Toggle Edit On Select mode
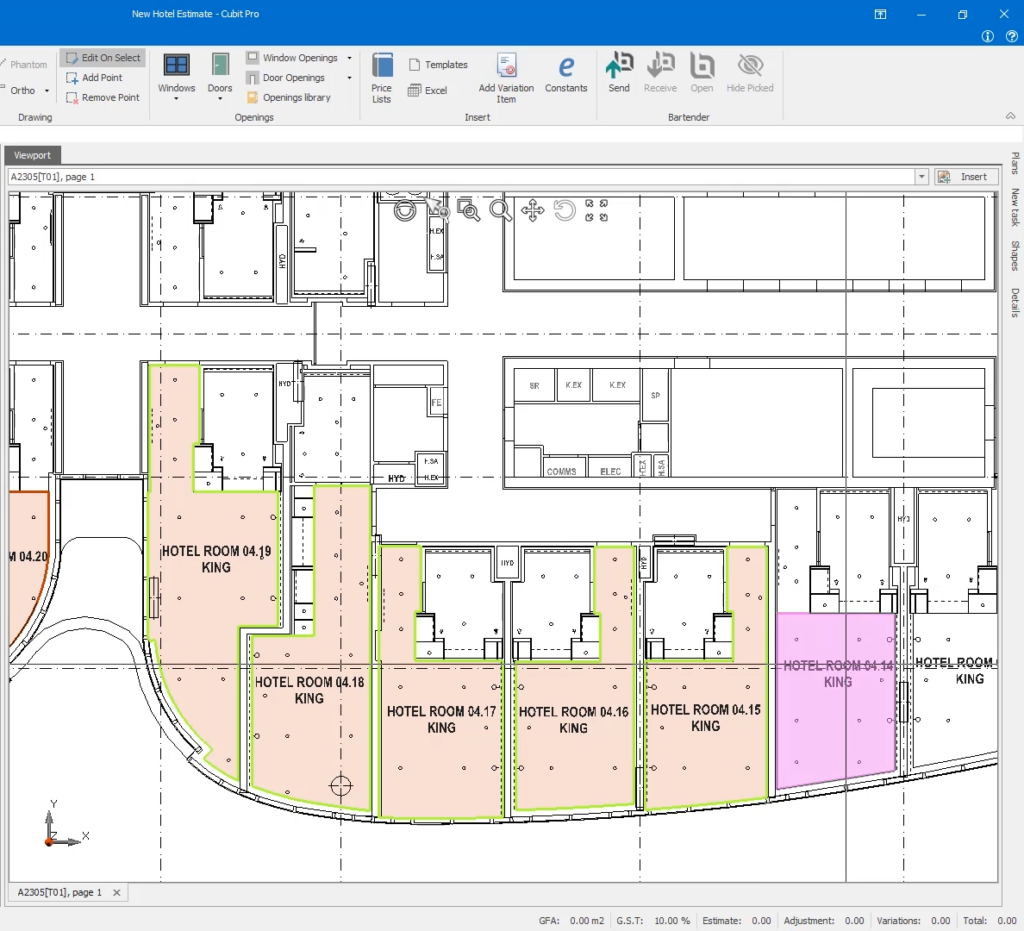The image size is (1024, 931). click(103, 57)
